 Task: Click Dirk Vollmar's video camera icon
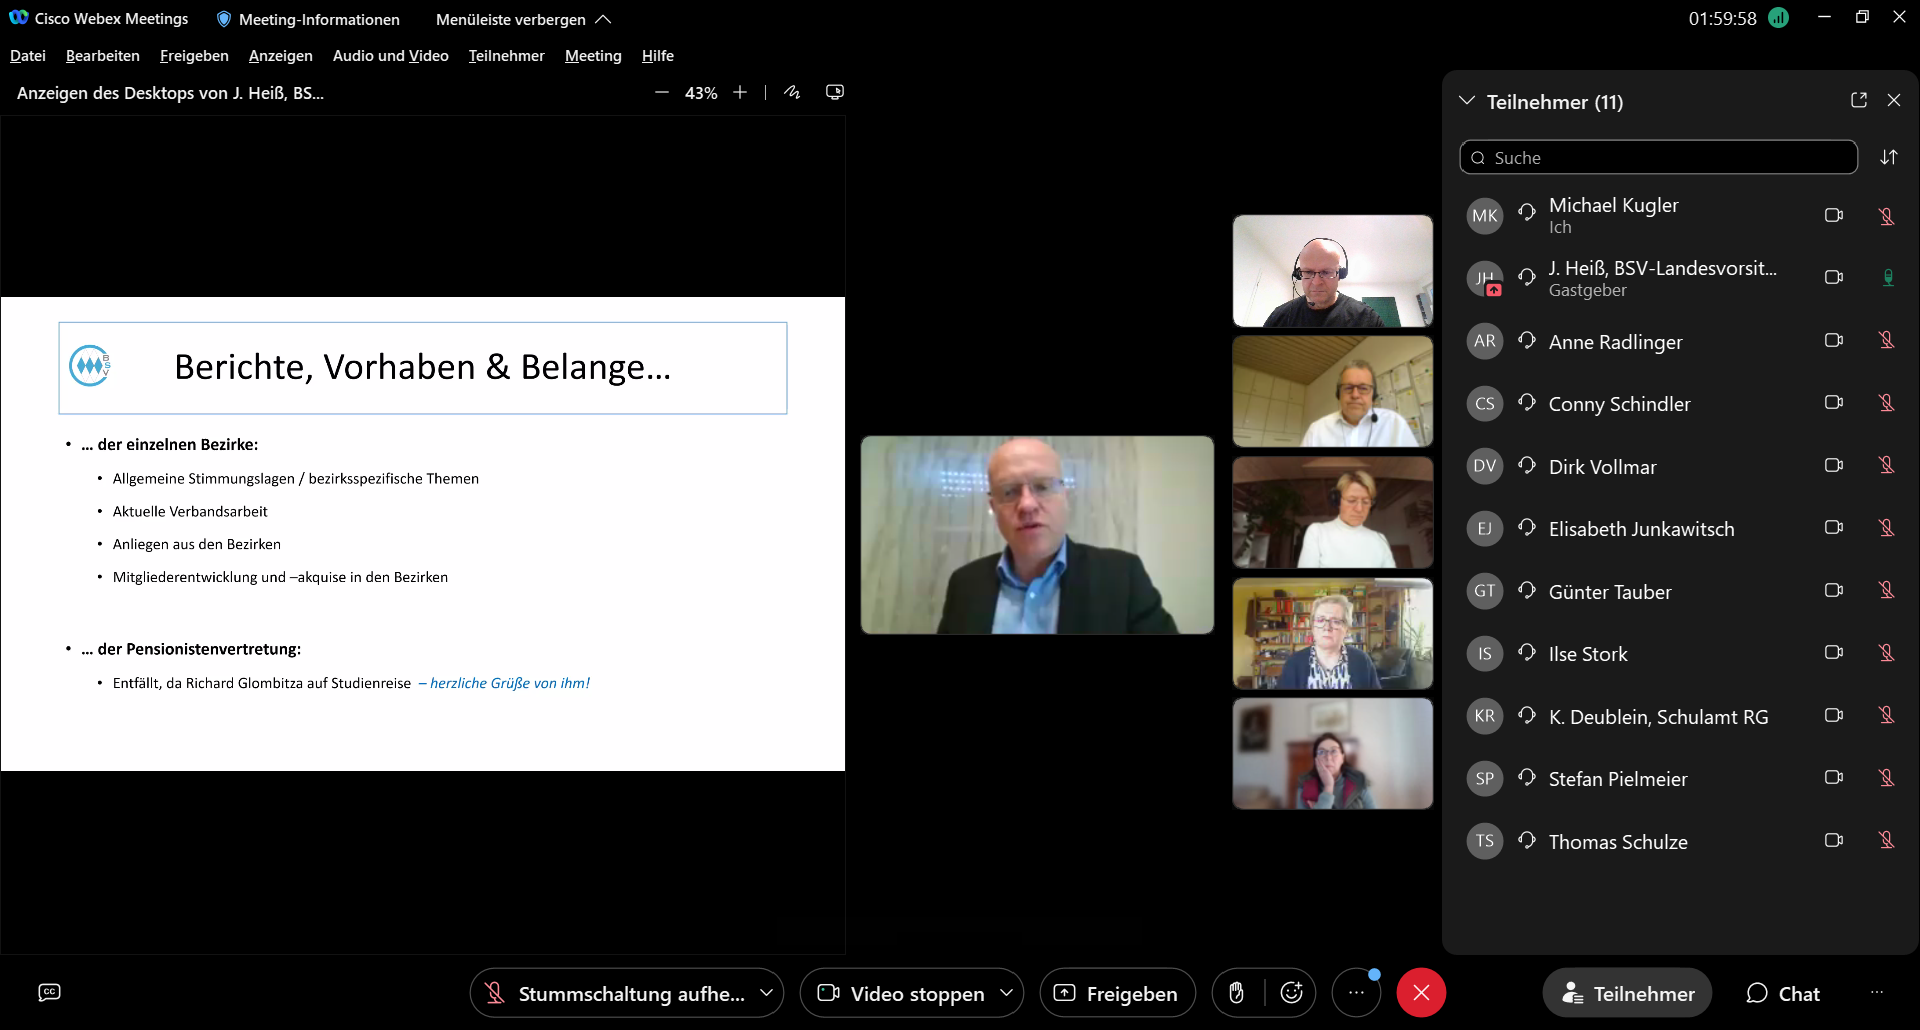(x=1834, y=465)
